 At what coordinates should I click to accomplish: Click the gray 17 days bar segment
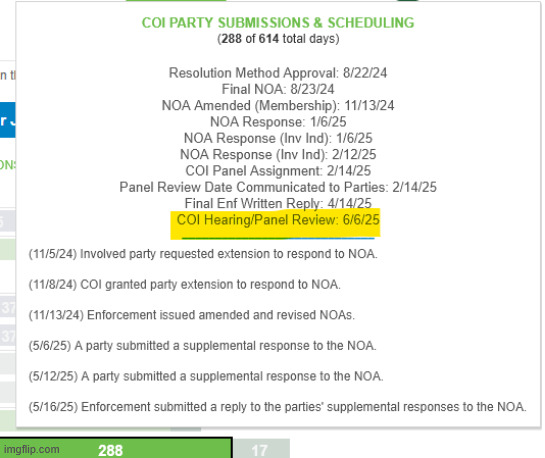pyautogui.click(x=261, y=449)
